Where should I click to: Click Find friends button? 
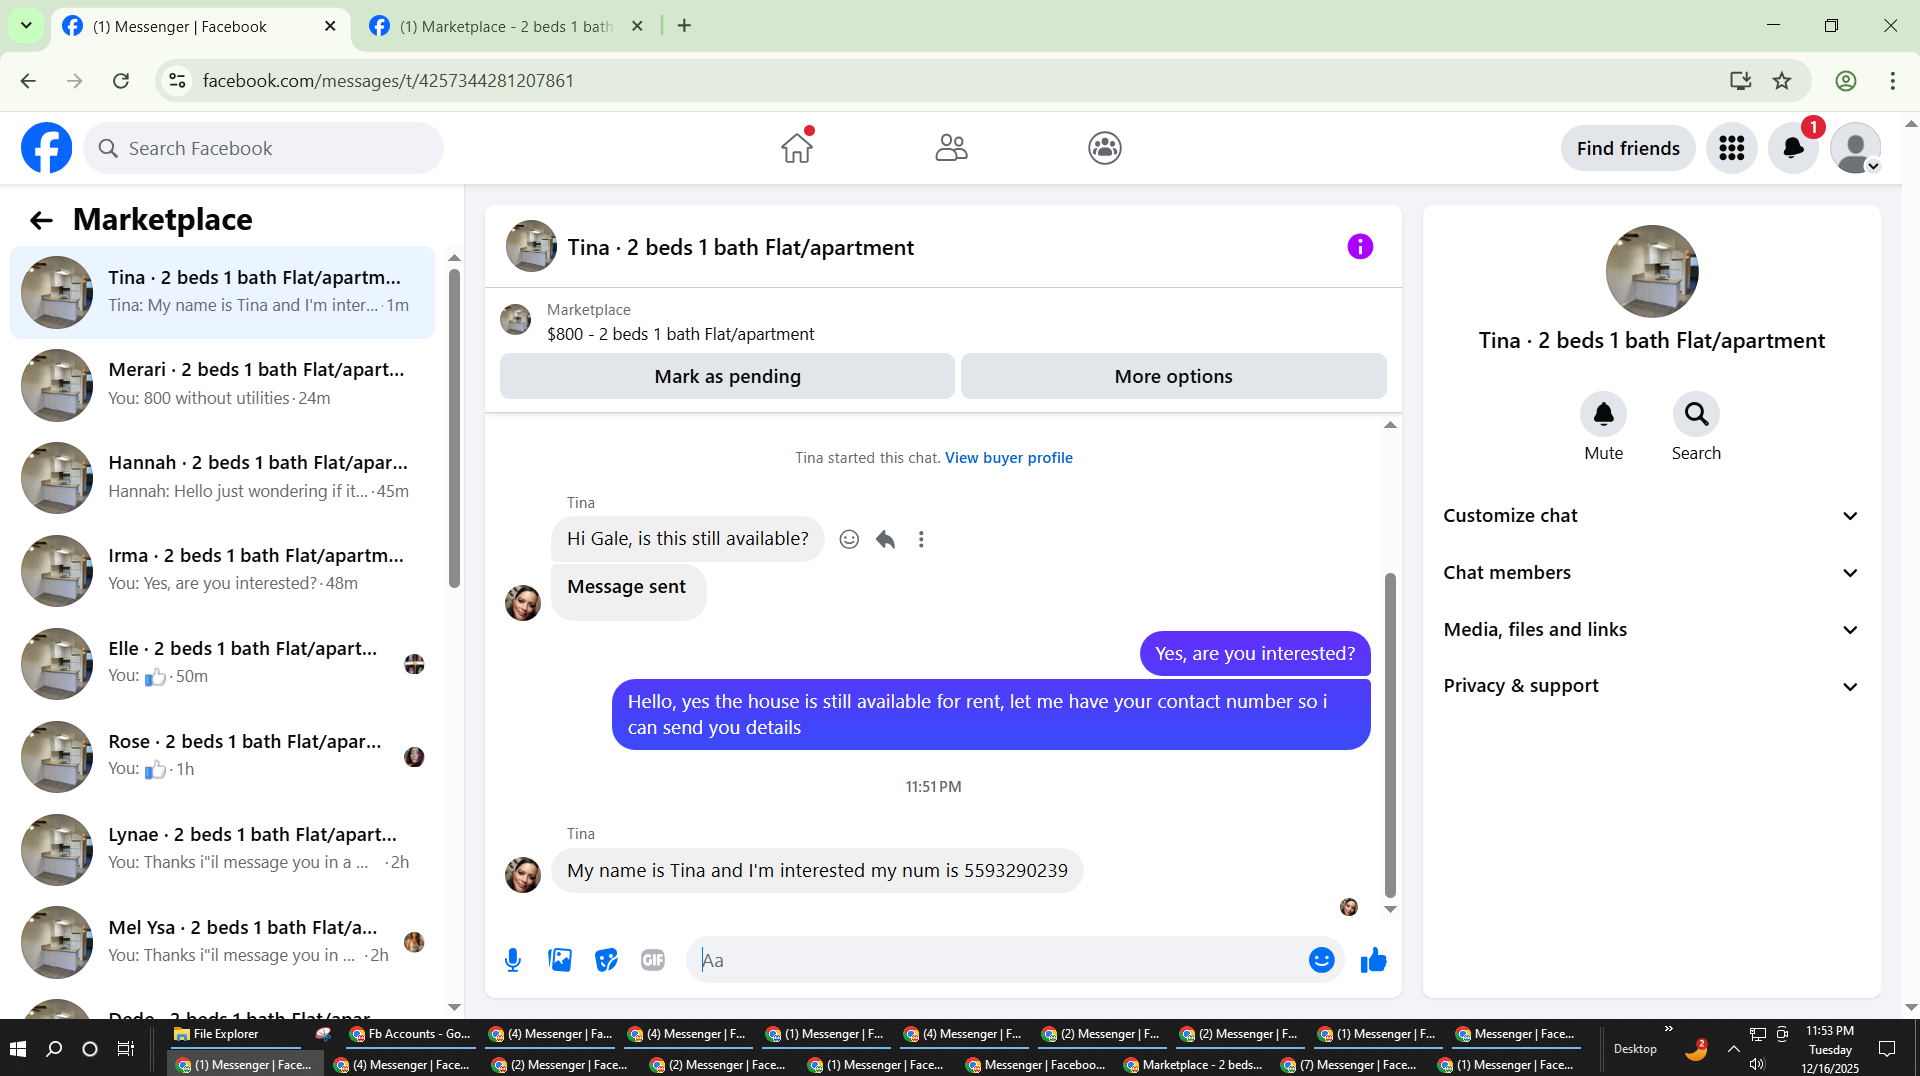coord(1628,149)
